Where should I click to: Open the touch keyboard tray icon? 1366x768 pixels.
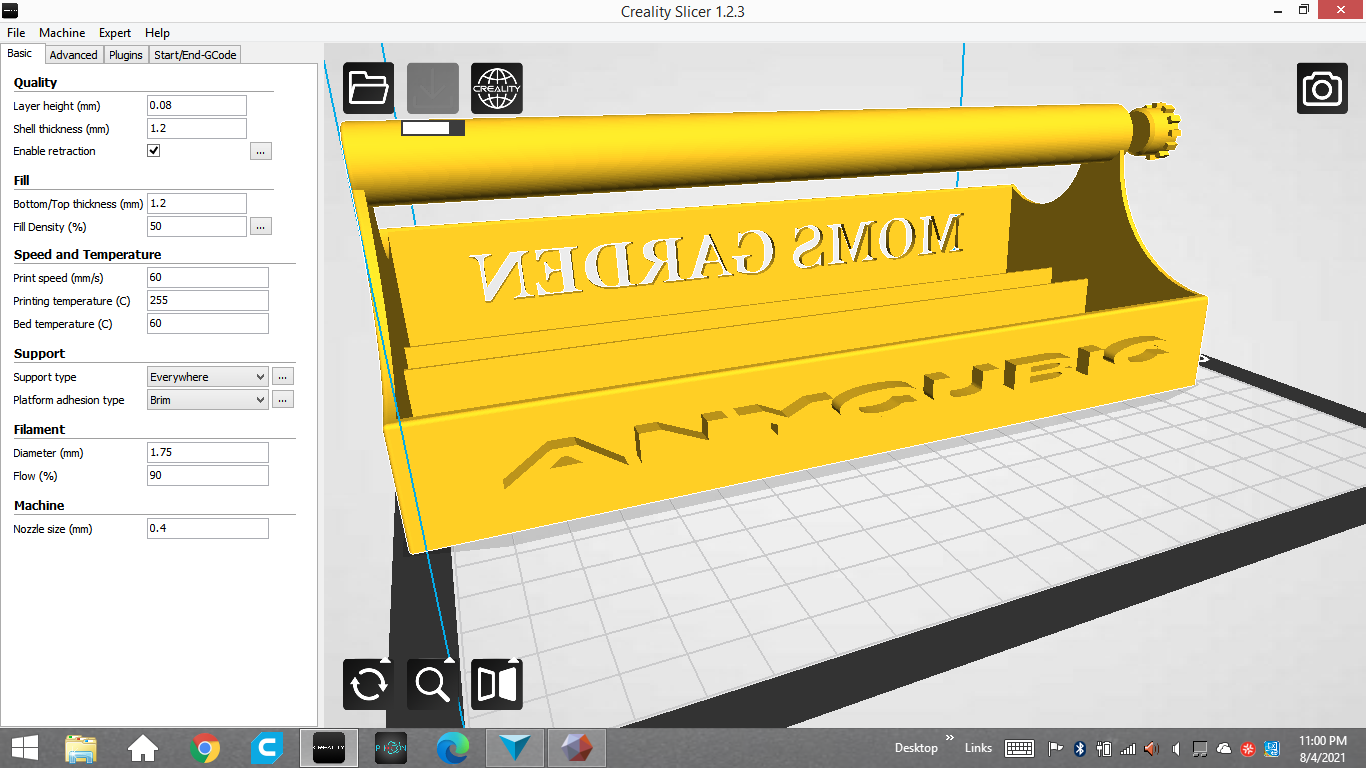[x=1019, y=748]
